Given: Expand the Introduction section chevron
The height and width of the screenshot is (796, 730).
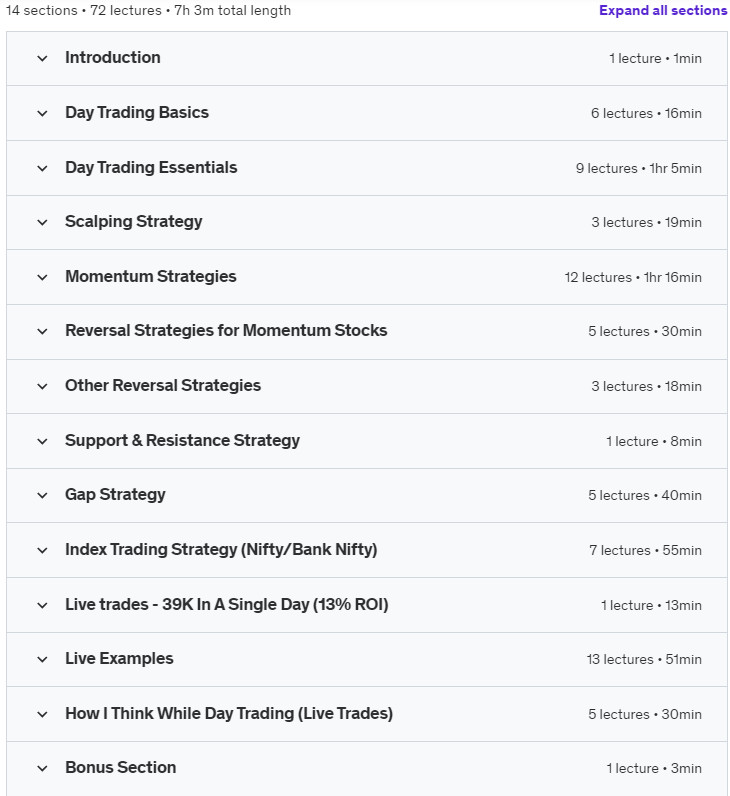Looking at the screenshot, I should coord(43,58).
